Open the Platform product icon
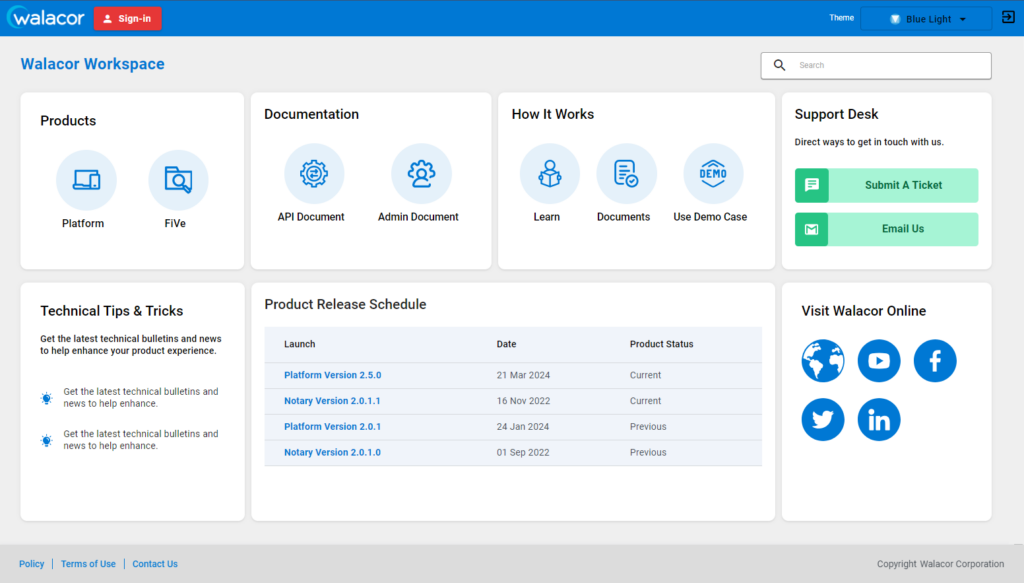This screenshot has width=1024, height=583. pyautogui.click(x=86, y=181)
